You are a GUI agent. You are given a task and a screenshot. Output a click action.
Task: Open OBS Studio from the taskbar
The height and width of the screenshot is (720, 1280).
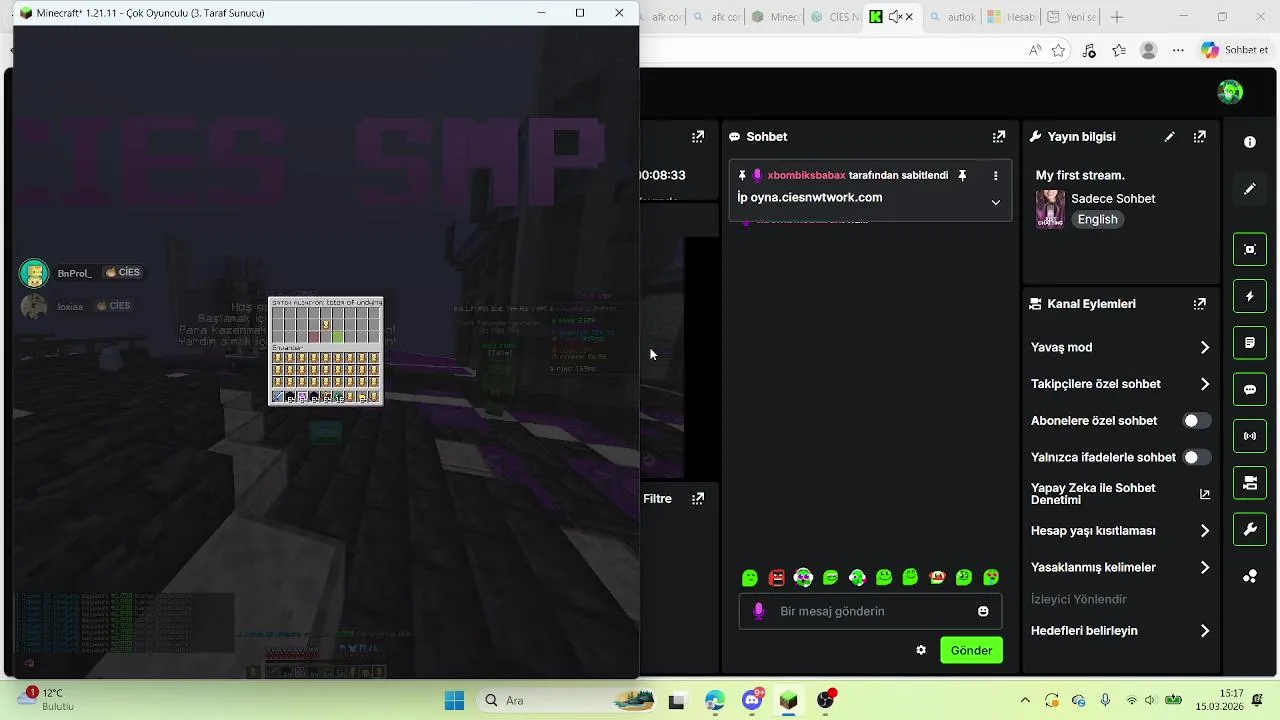[826, 700]
